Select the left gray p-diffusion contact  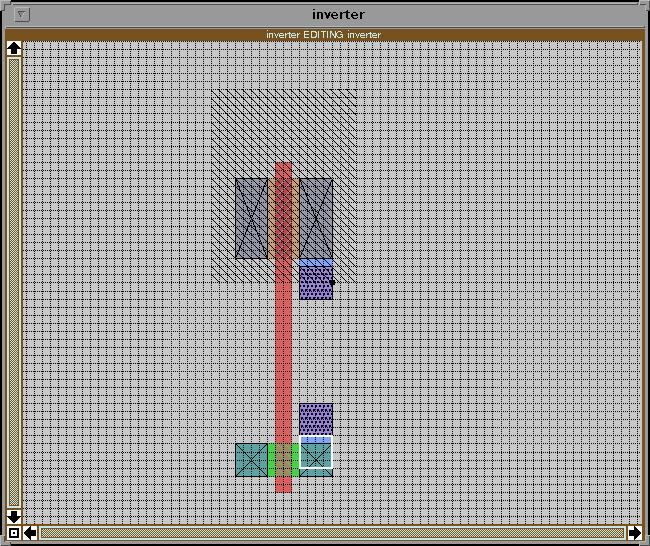click(x=251, y=218)
